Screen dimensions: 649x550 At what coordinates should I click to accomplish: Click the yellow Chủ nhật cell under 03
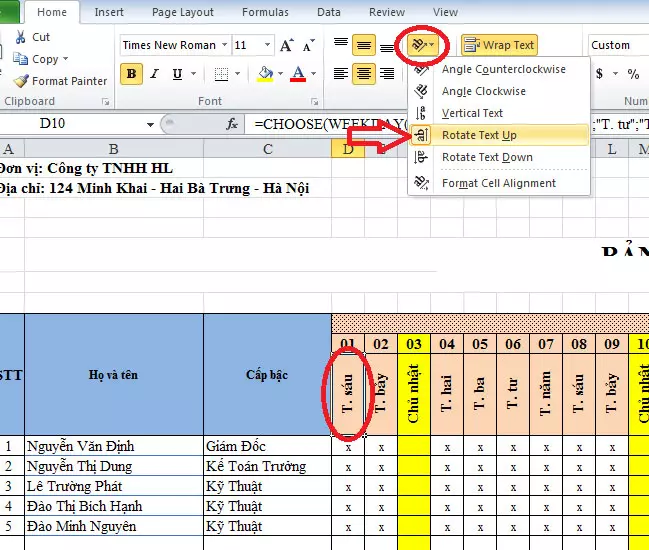click(414, 394)
